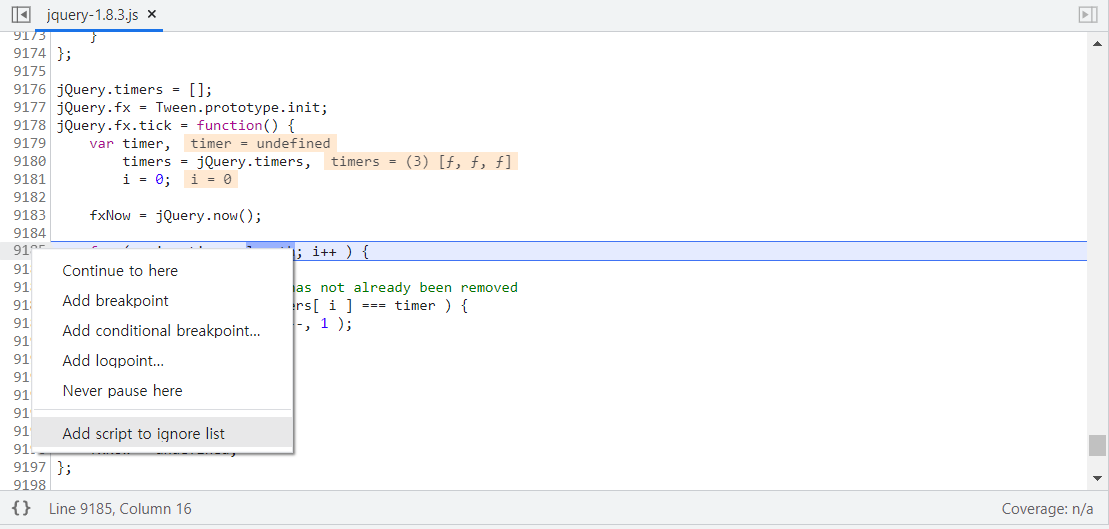Click 'jQuery.timers = [];' code text
Viewport: 1109px width, 529px height.
point(134,90)
